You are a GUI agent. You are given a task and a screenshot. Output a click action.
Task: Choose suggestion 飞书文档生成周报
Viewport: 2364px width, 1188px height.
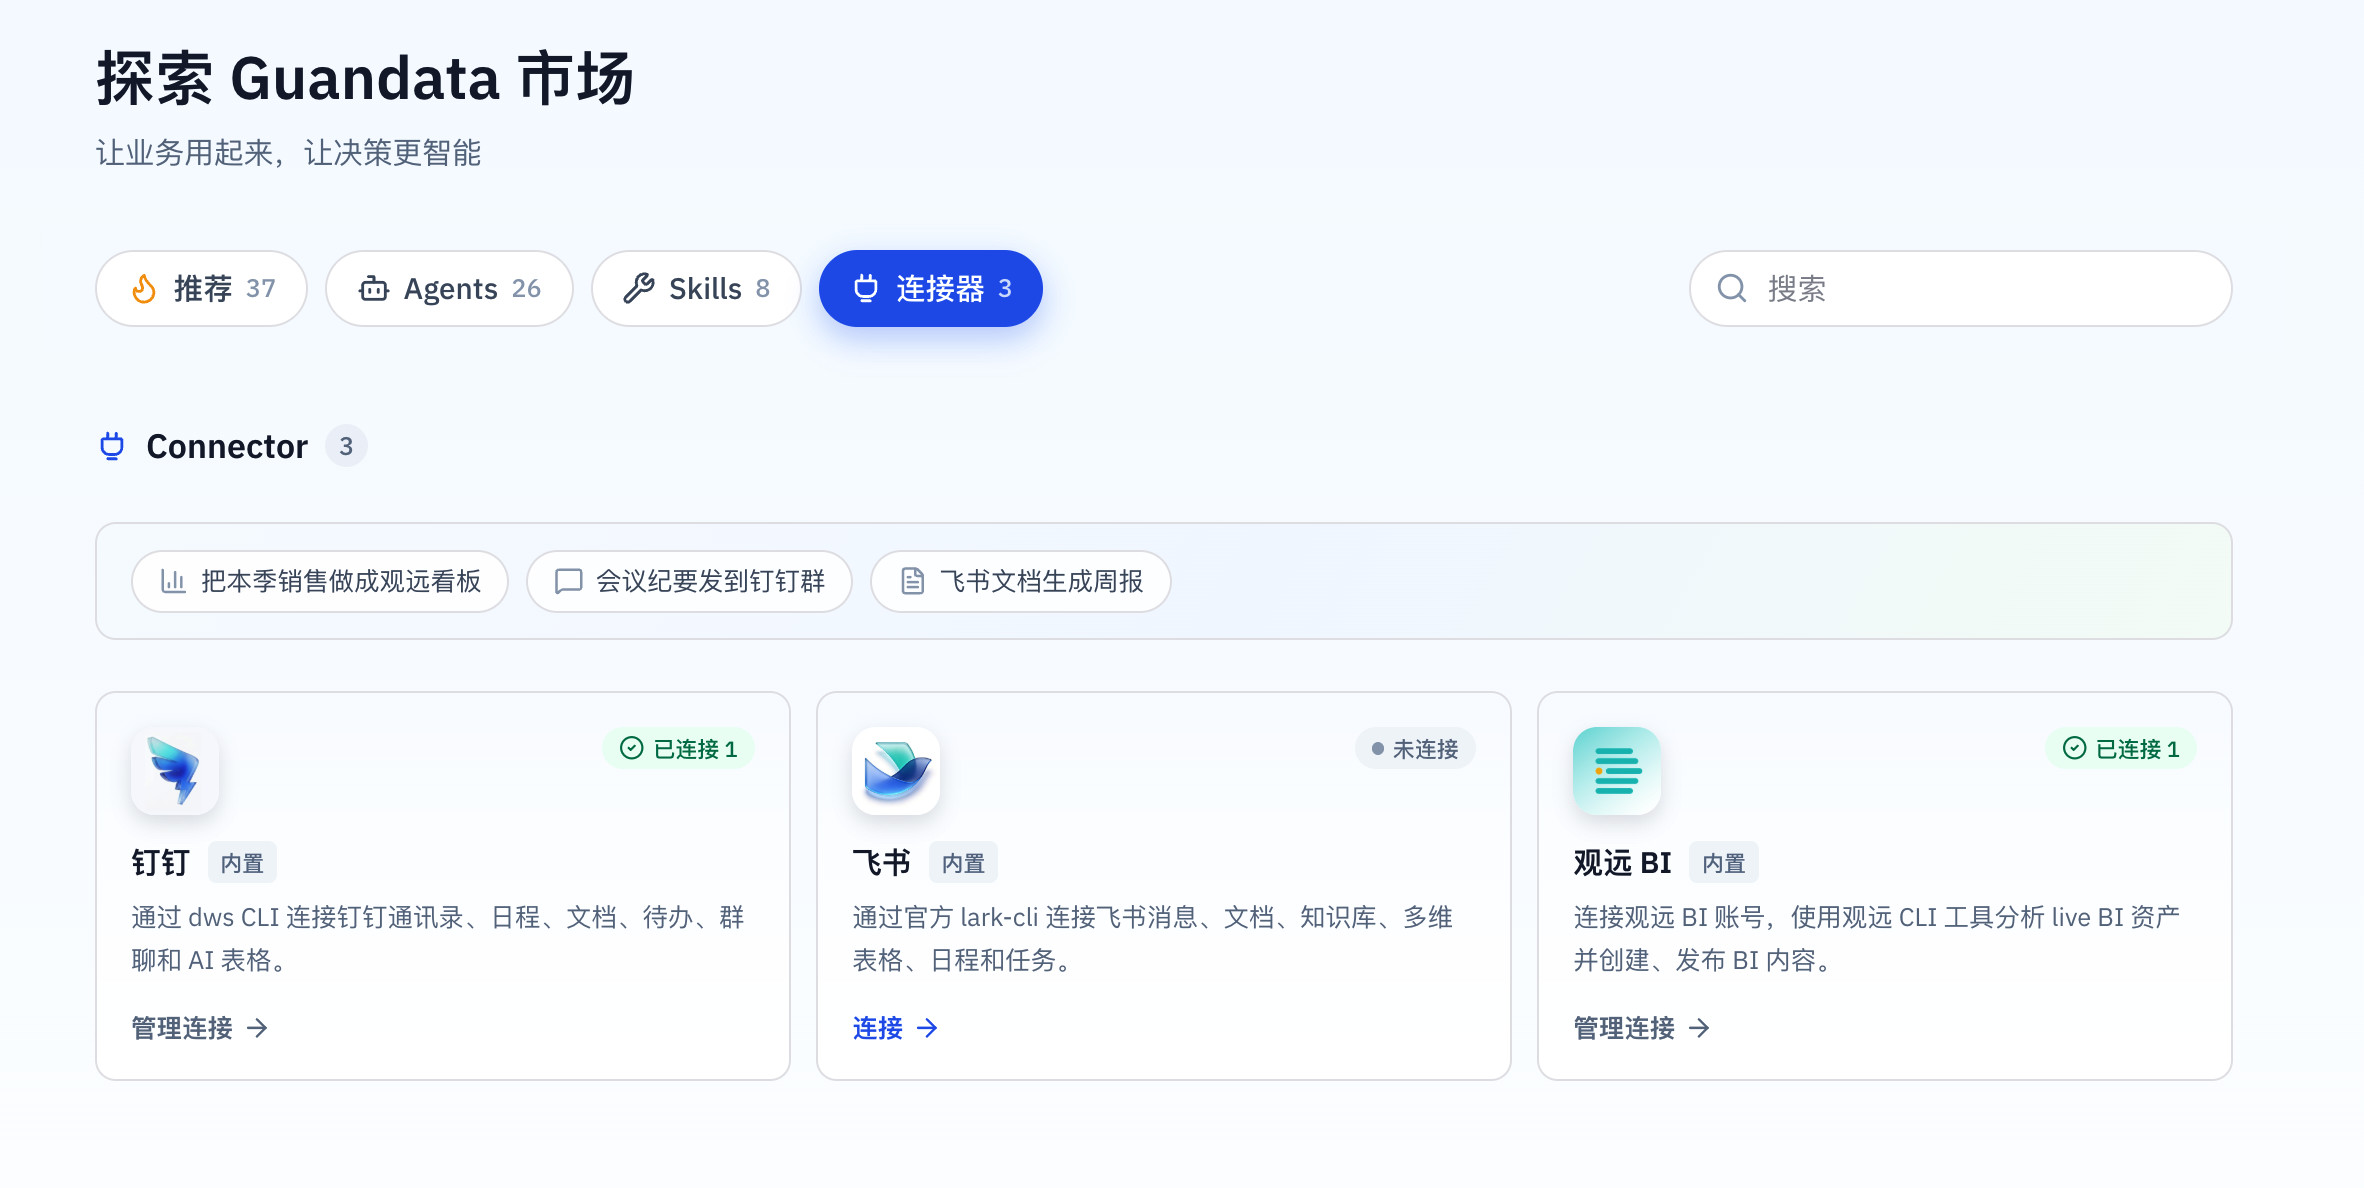[1021, 581]
